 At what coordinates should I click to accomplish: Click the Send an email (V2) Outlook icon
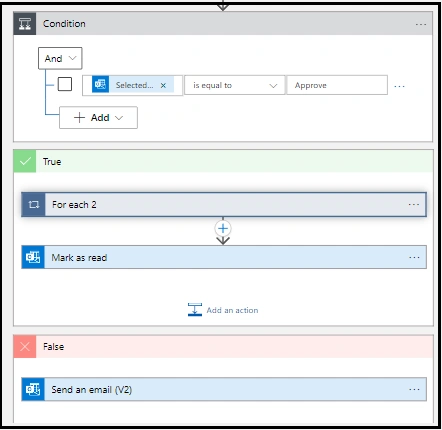[x=33, y=389]
